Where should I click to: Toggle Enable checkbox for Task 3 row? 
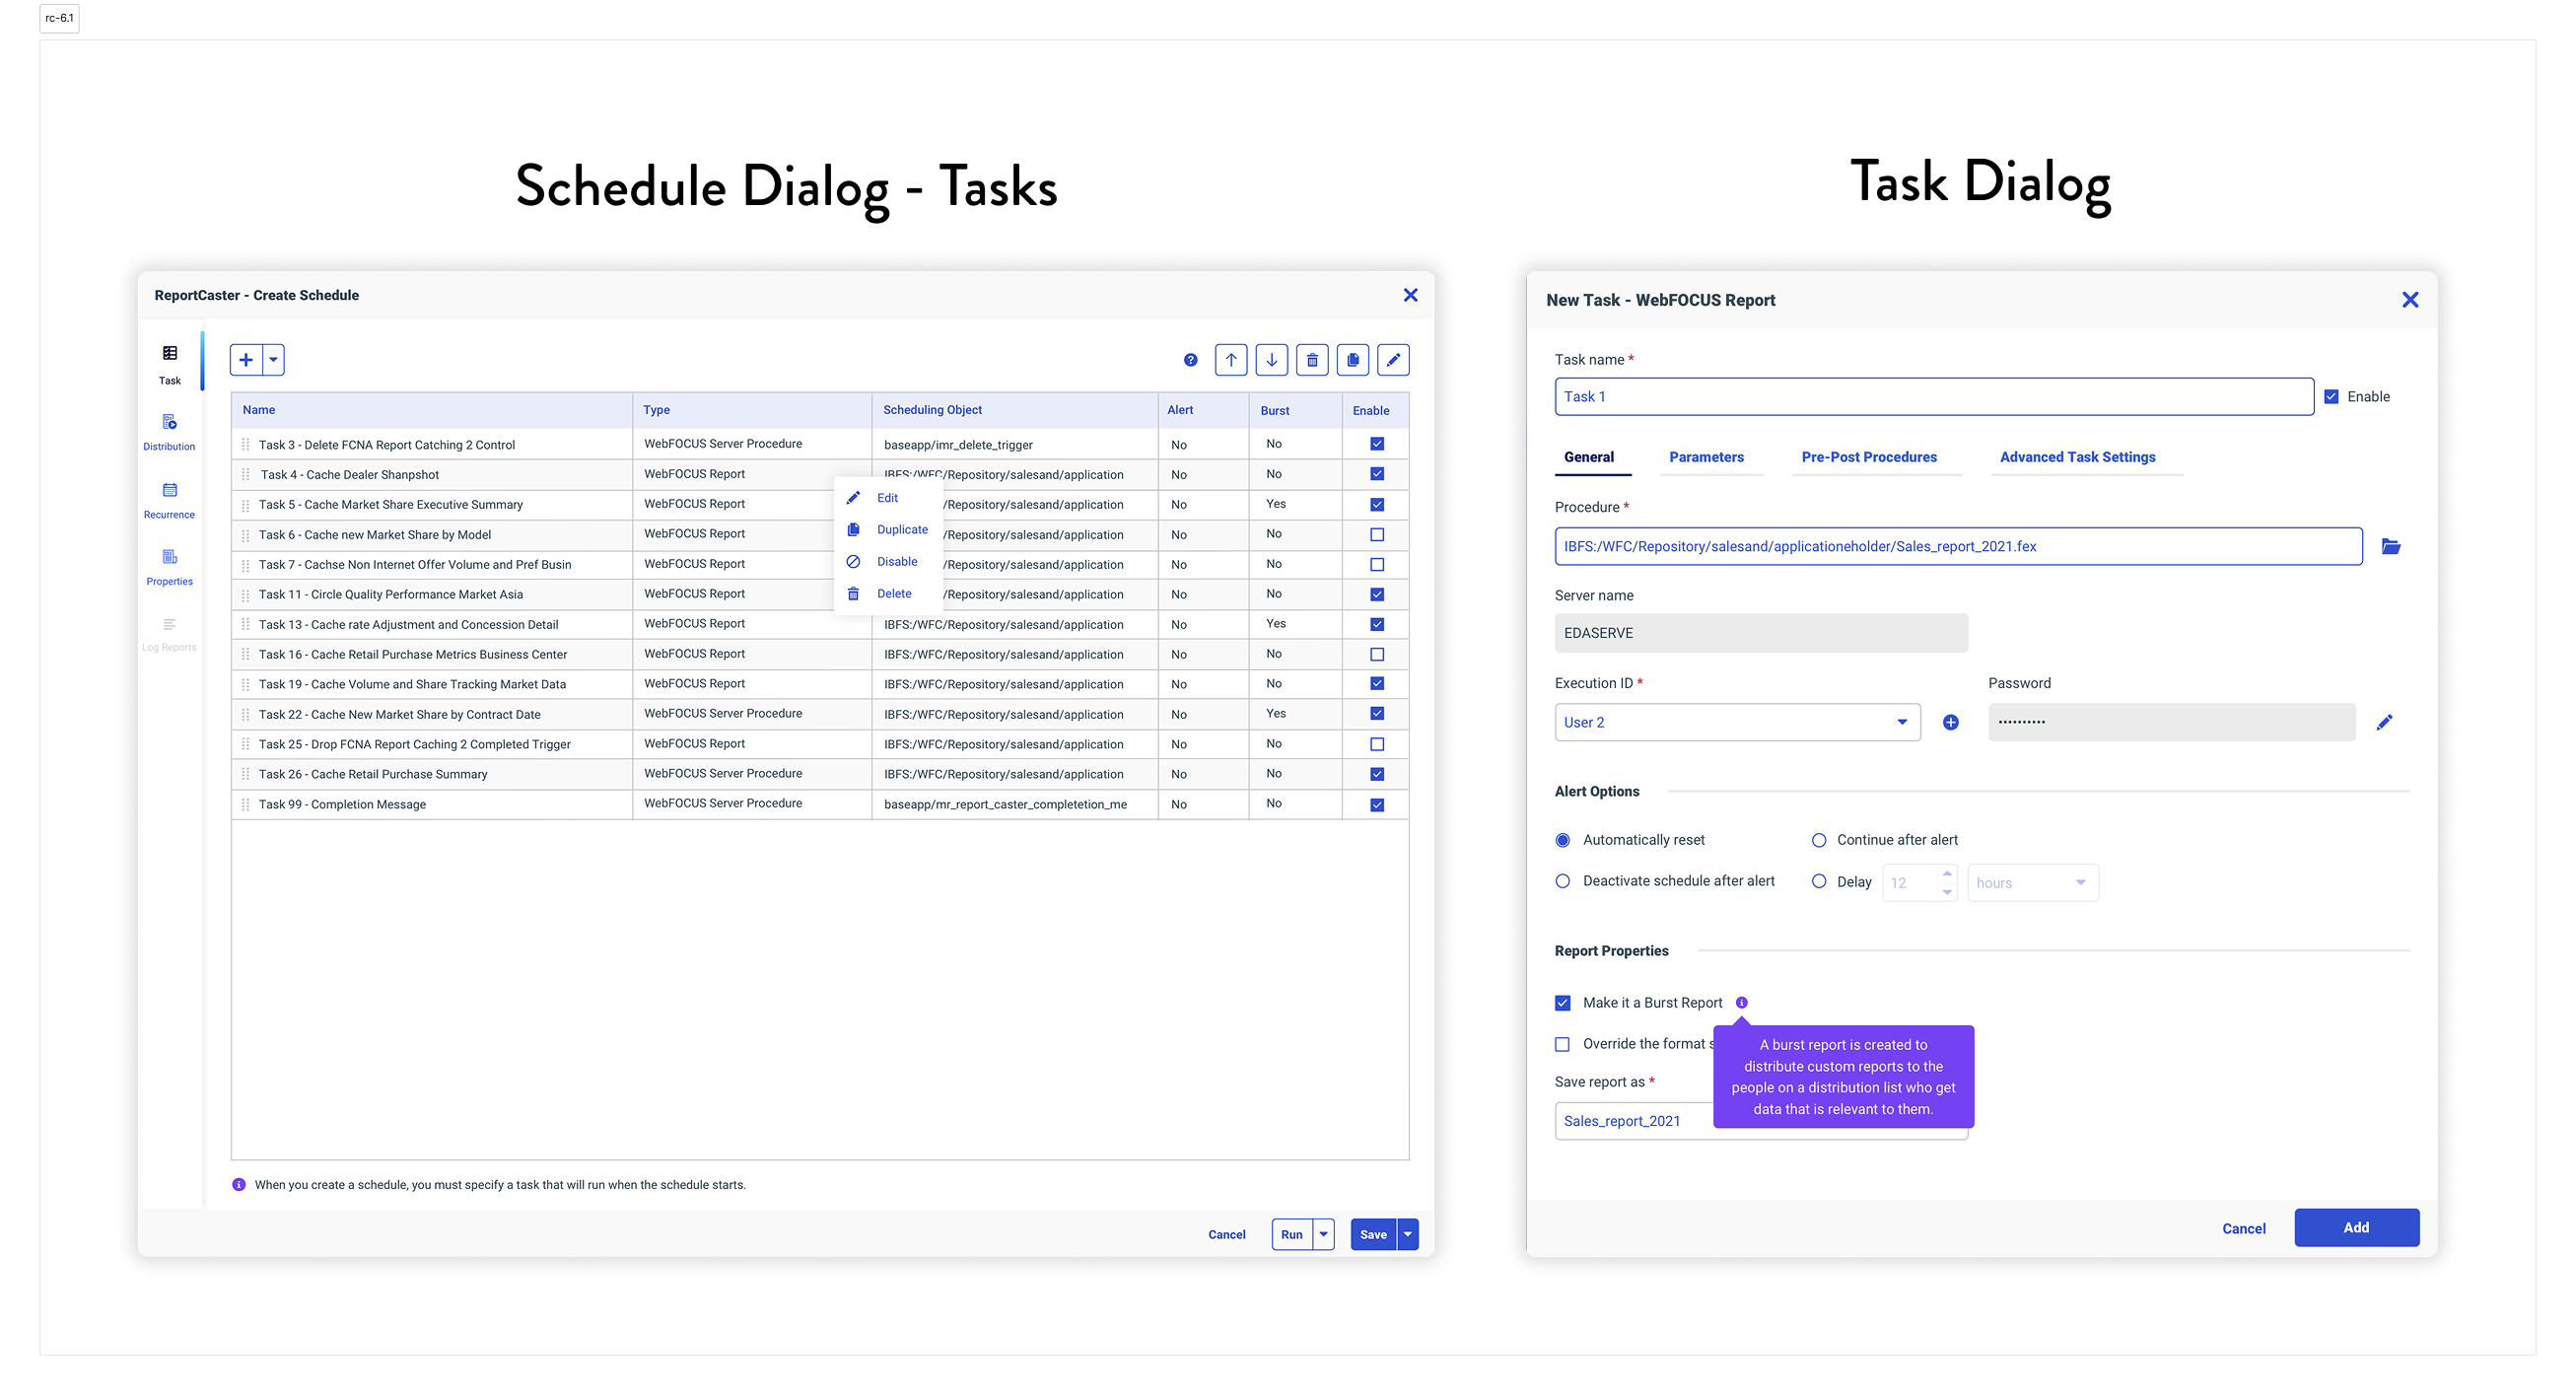tap(1377, 444)
